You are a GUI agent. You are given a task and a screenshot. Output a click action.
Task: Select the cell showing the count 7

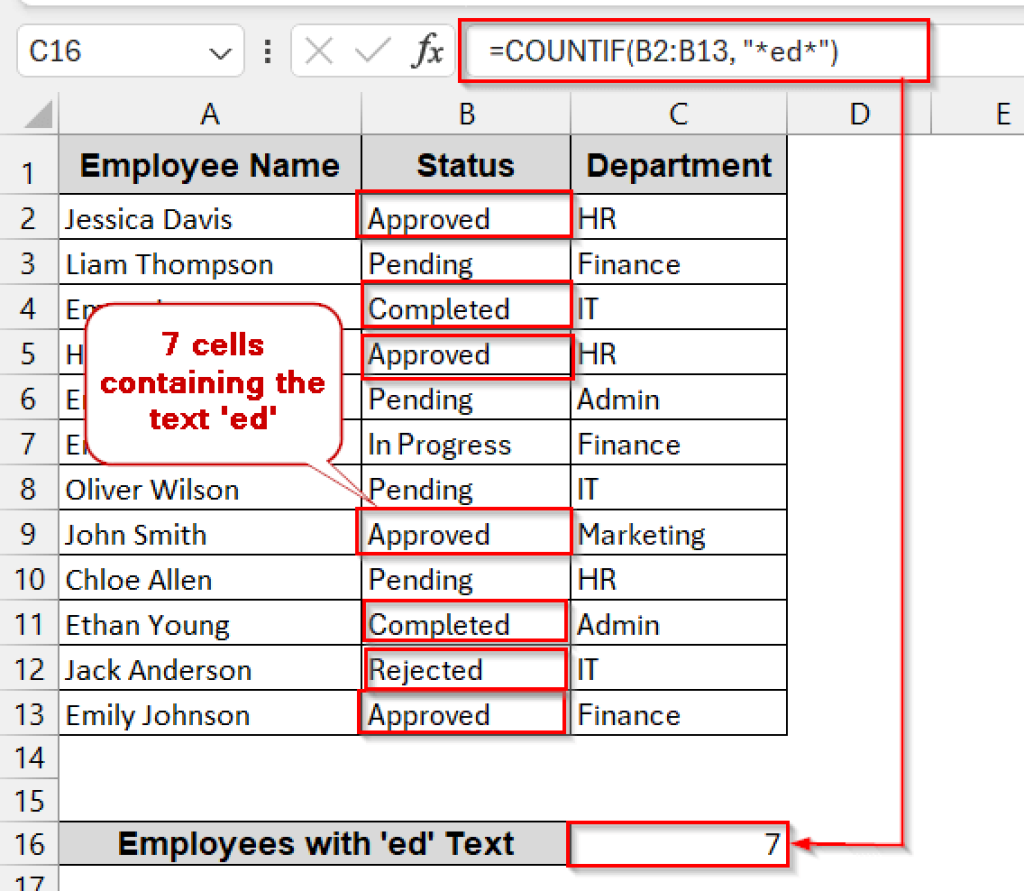[x=678, y=845]
